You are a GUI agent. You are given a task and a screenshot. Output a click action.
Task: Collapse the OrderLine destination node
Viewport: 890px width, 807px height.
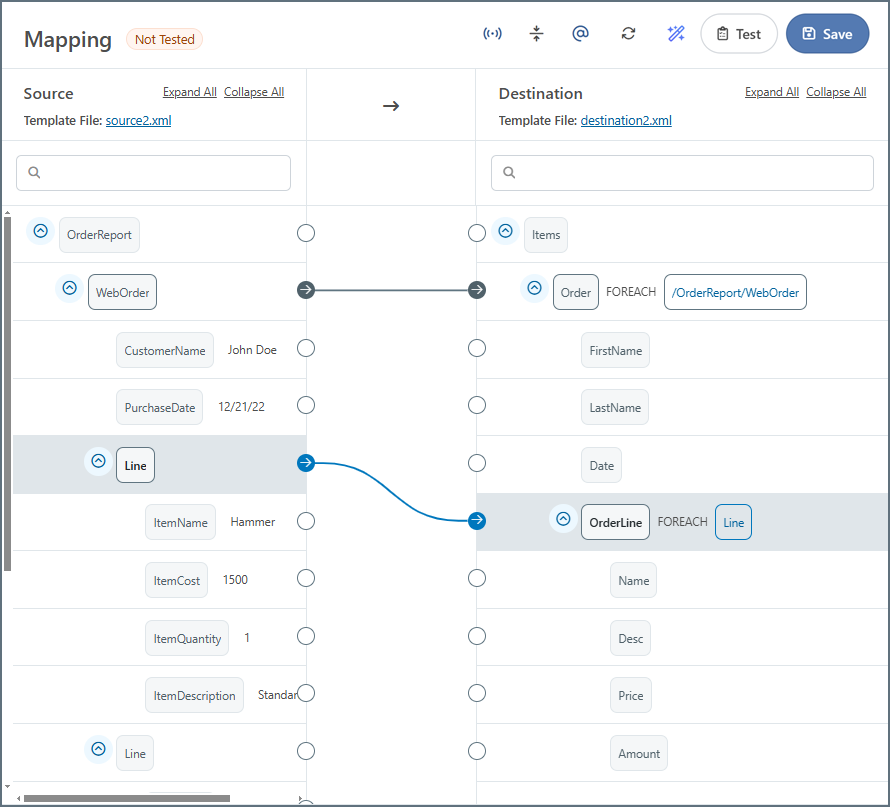point(563,519)
